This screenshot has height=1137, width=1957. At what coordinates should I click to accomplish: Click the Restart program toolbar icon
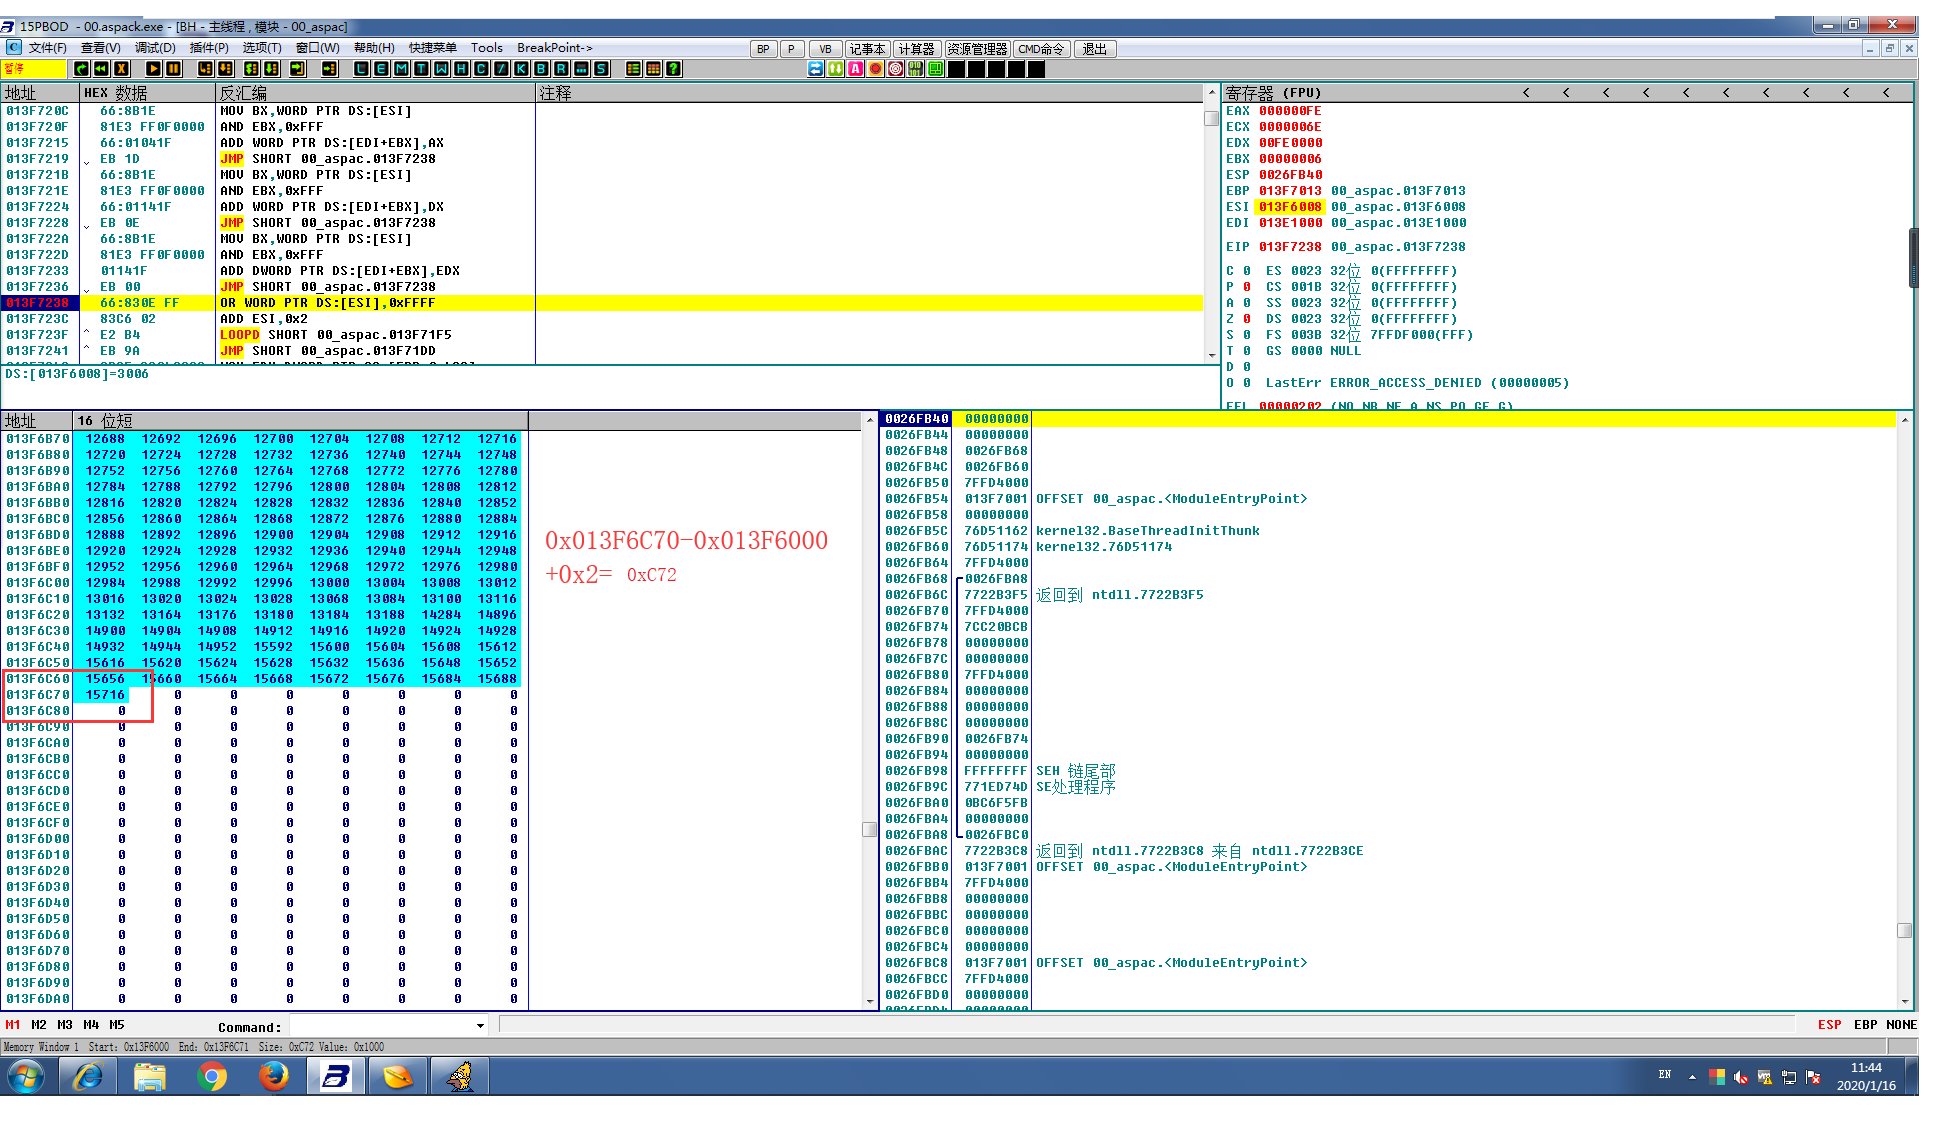101,69
